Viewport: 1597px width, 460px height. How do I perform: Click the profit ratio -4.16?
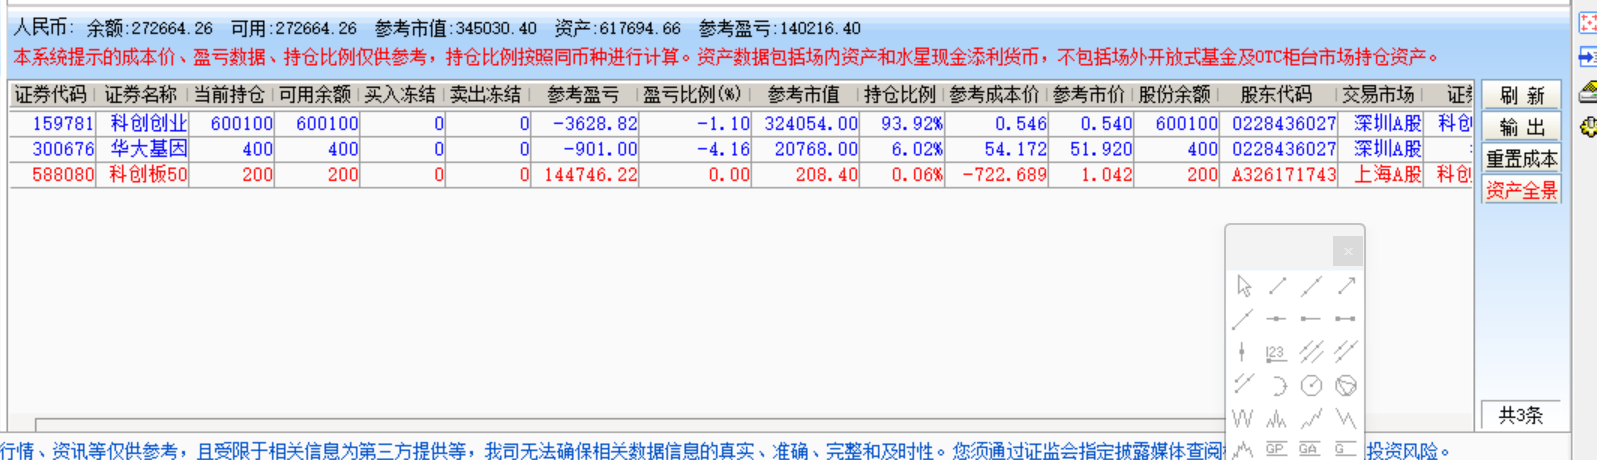pos(723,148)
